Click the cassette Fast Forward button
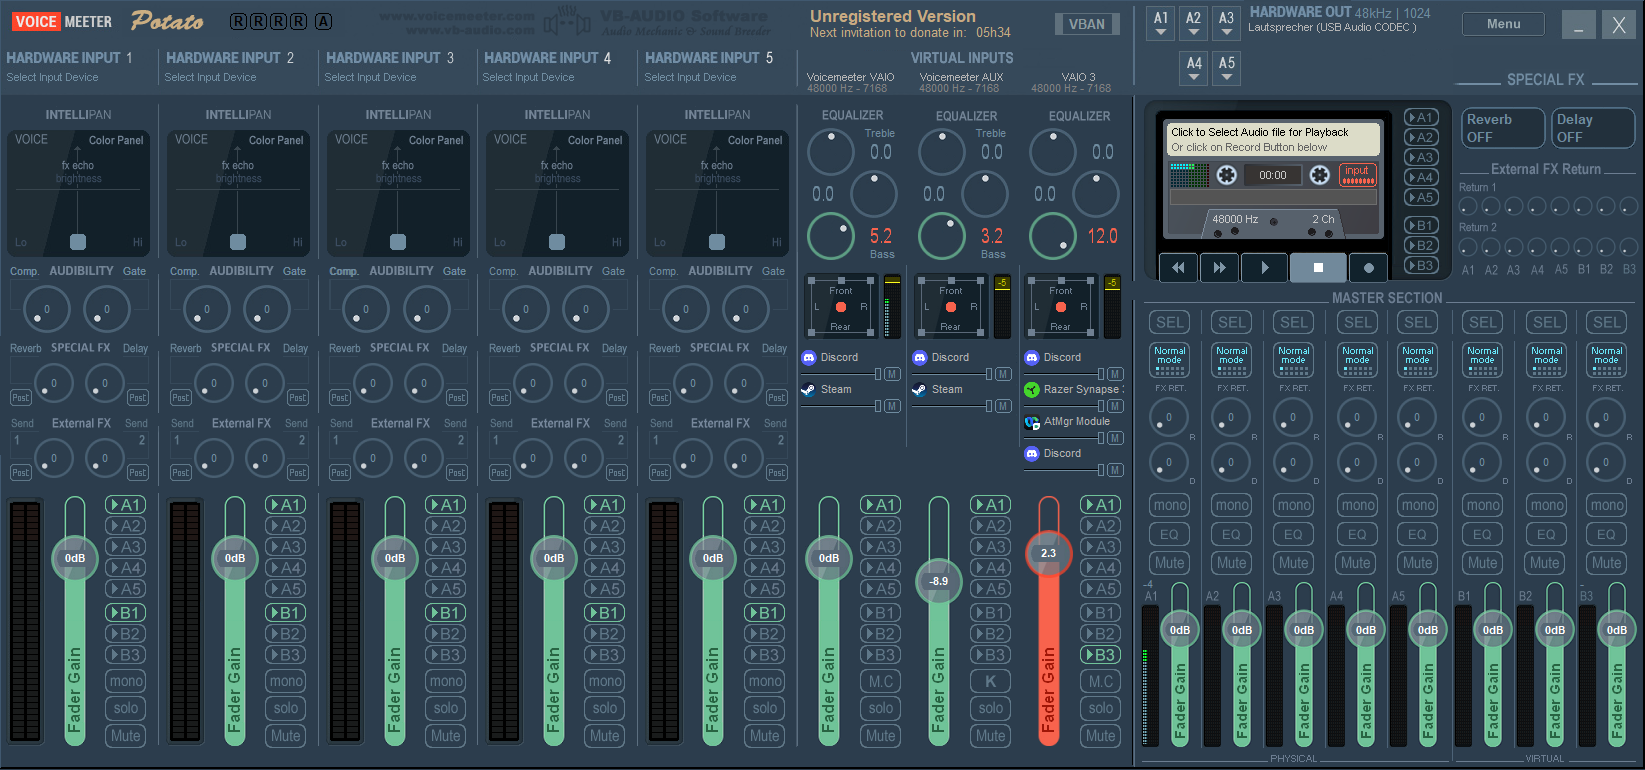 tap(1219, 268)
